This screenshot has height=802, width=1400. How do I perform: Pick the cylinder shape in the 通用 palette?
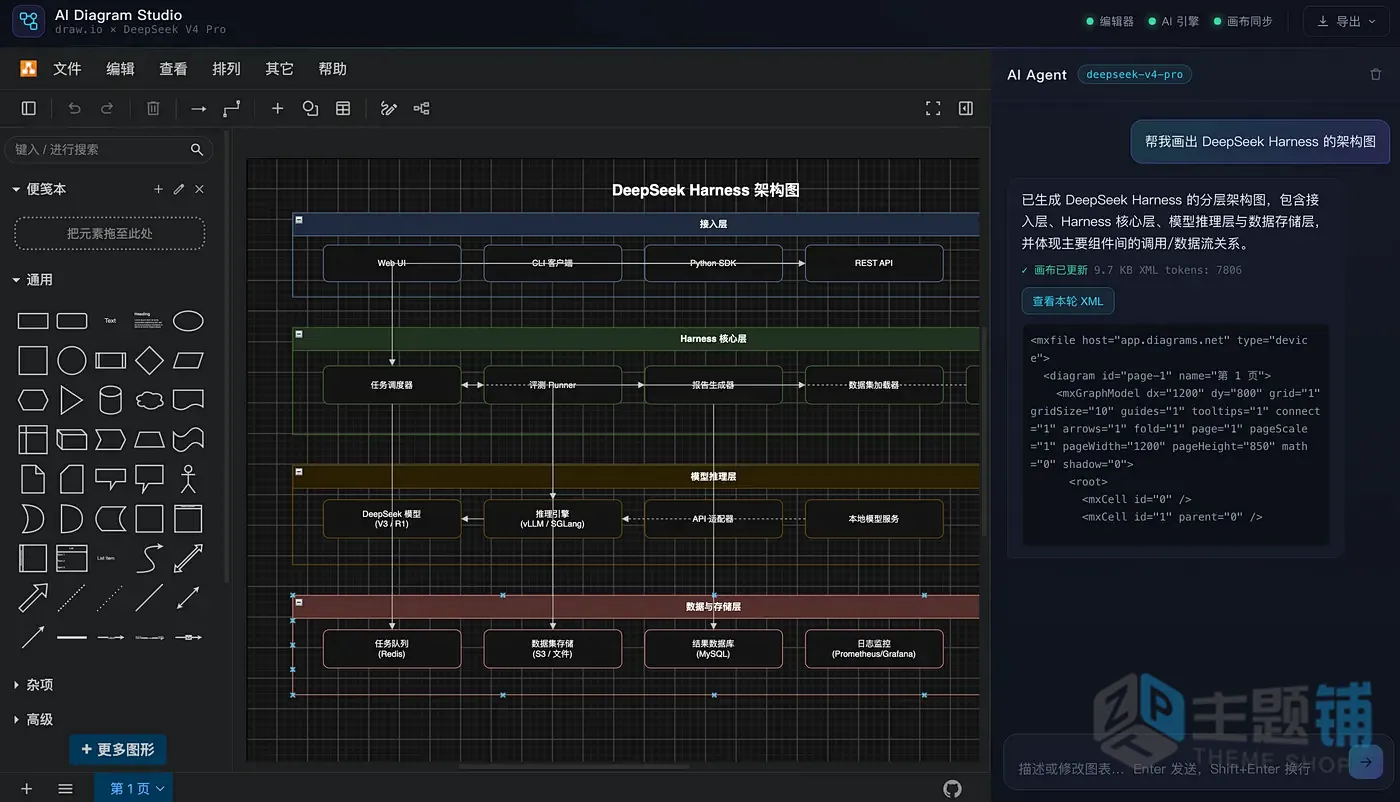(111, 400)
